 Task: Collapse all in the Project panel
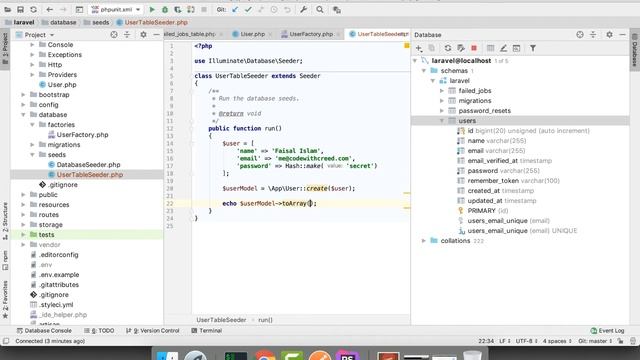[x=127, y=35]
